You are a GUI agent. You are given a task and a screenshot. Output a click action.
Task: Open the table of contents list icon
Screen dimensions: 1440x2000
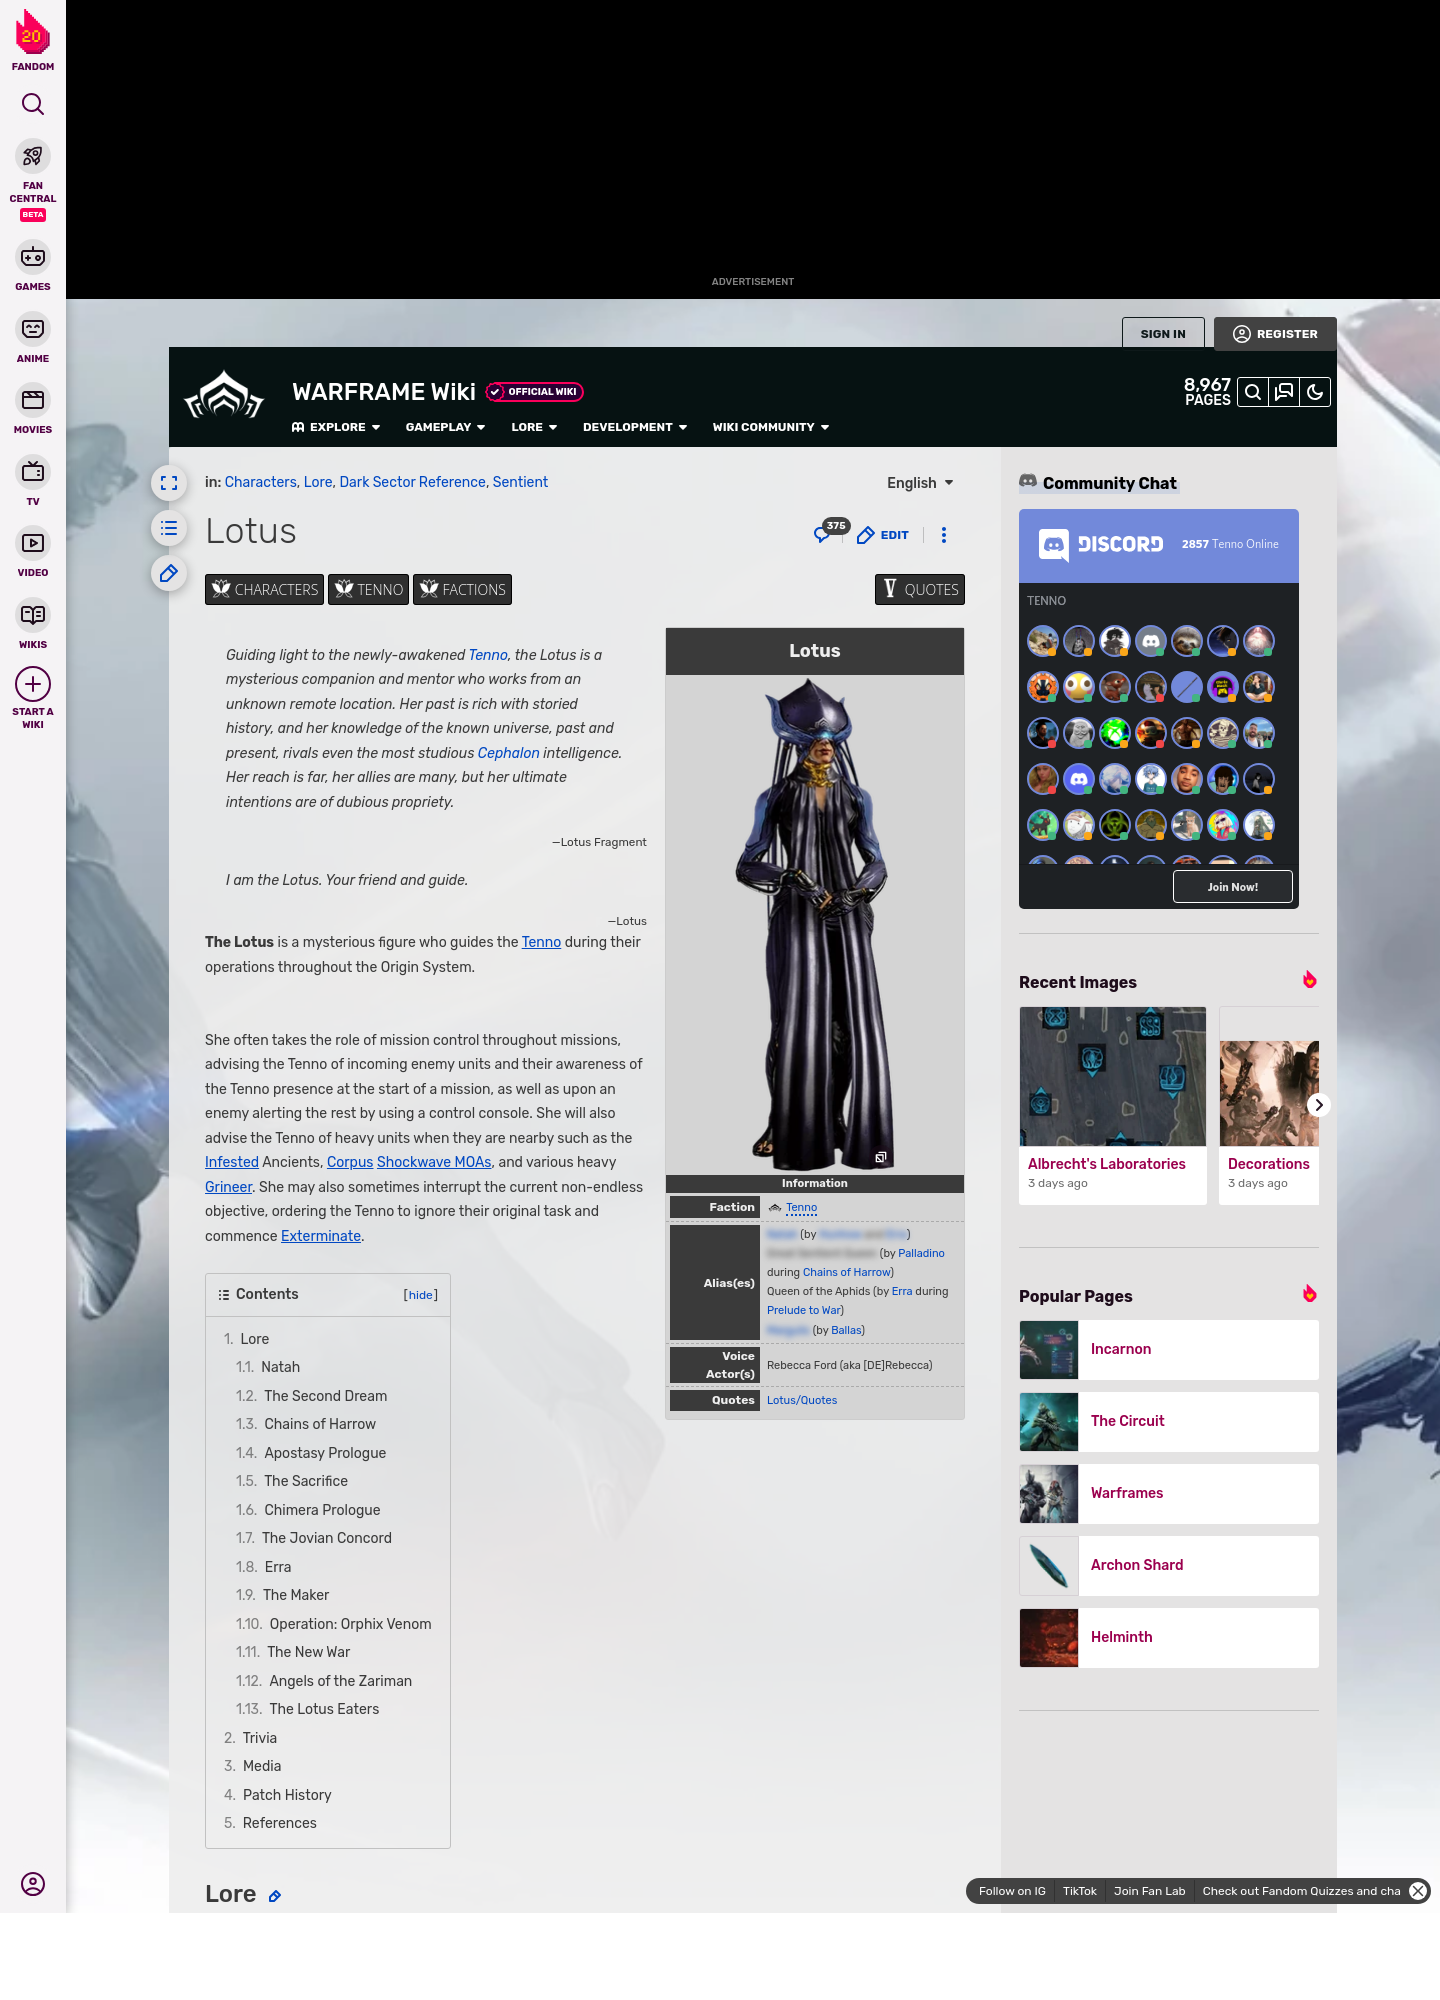169,528
